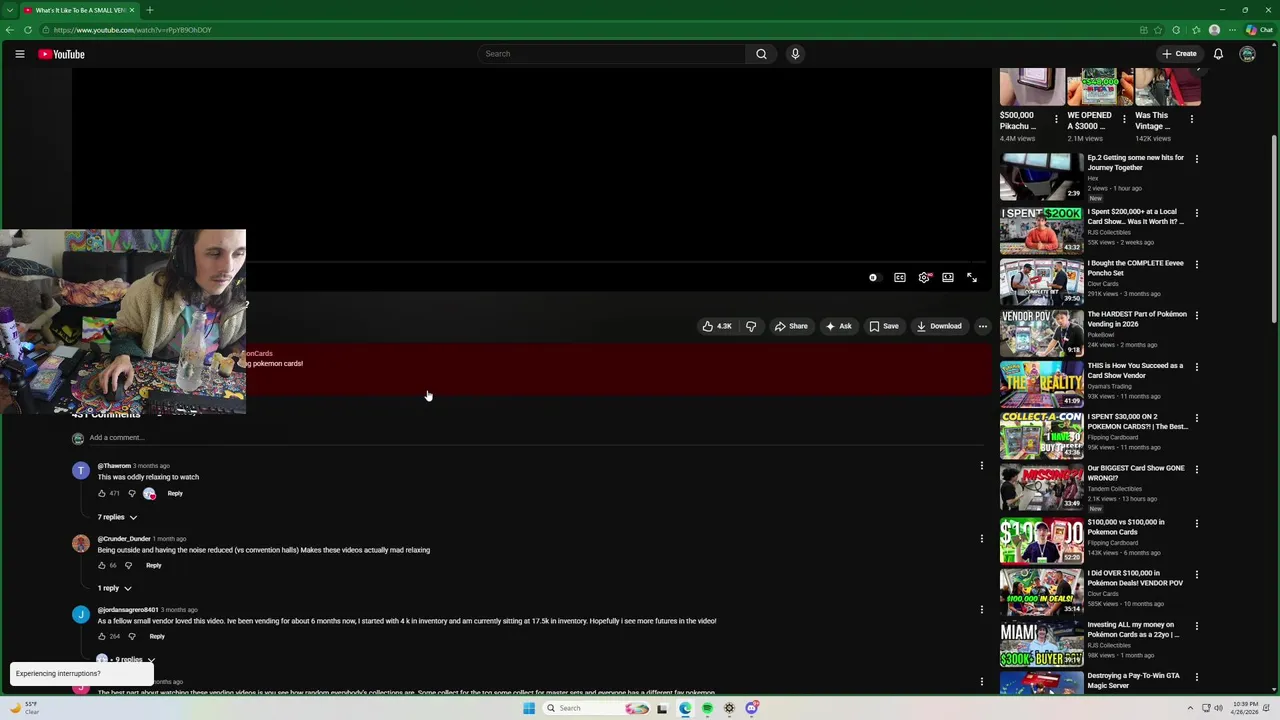Click the browser tab titled What's It Like
Viewport: 1280px width, 720px height.
pos(78,10)
